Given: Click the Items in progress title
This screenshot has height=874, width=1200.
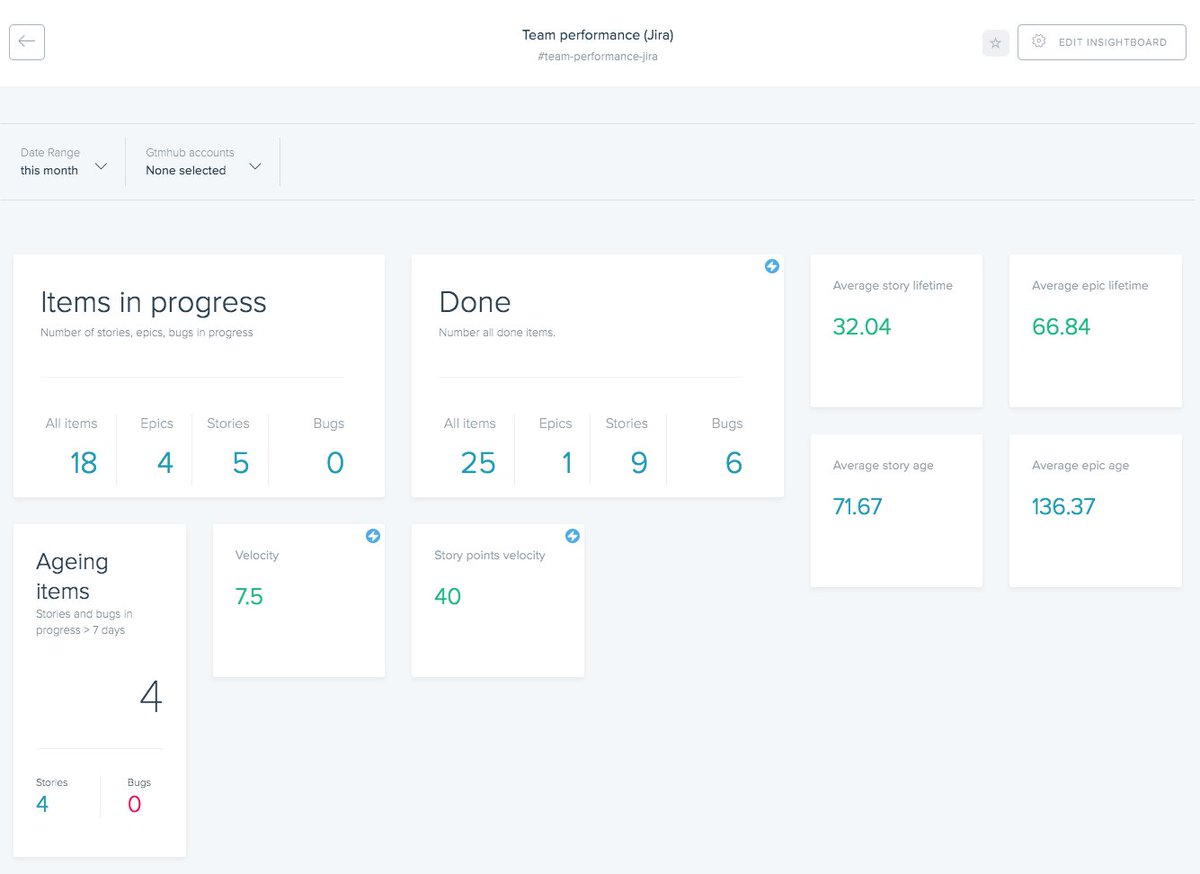Looking at the screenshot, I should click(153, 302).
